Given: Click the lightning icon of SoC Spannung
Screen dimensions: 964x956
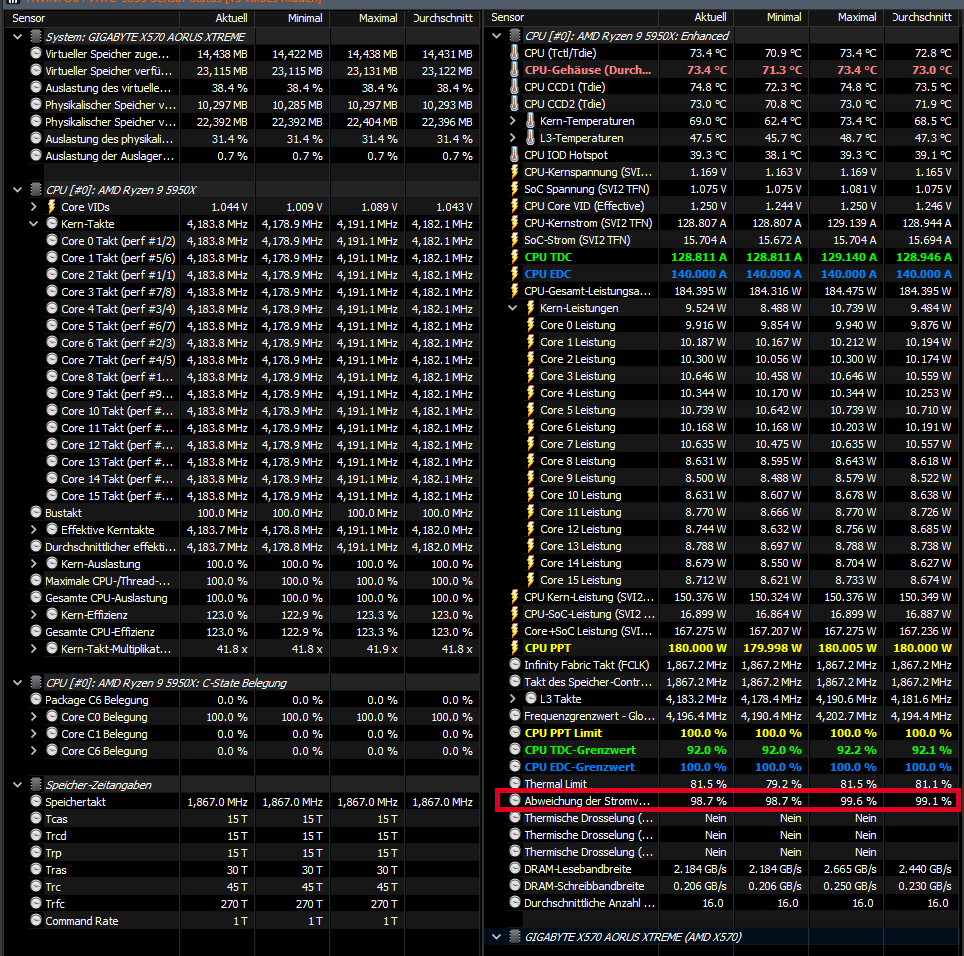Looking at the screenshot, I should pyautogui.click(x=515, y=189).
